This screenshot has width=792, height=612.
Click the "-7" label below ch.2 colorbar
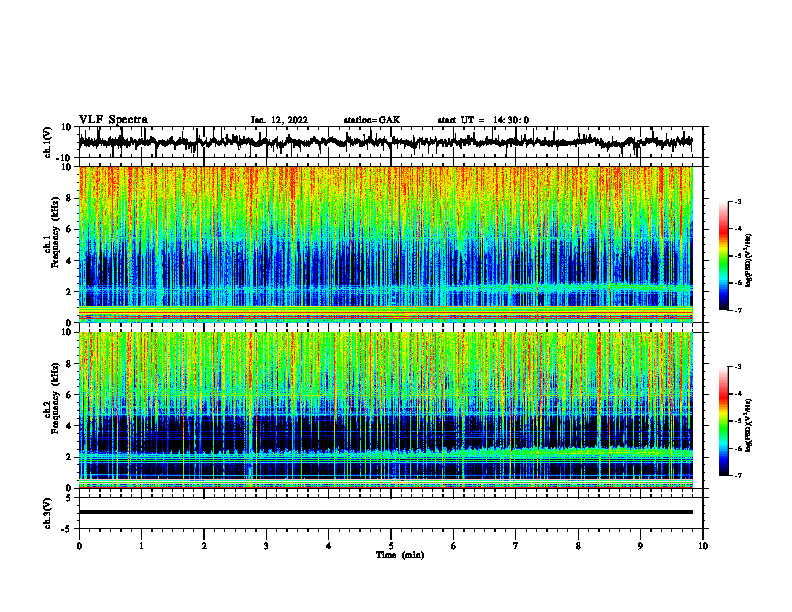coord(738,475)
